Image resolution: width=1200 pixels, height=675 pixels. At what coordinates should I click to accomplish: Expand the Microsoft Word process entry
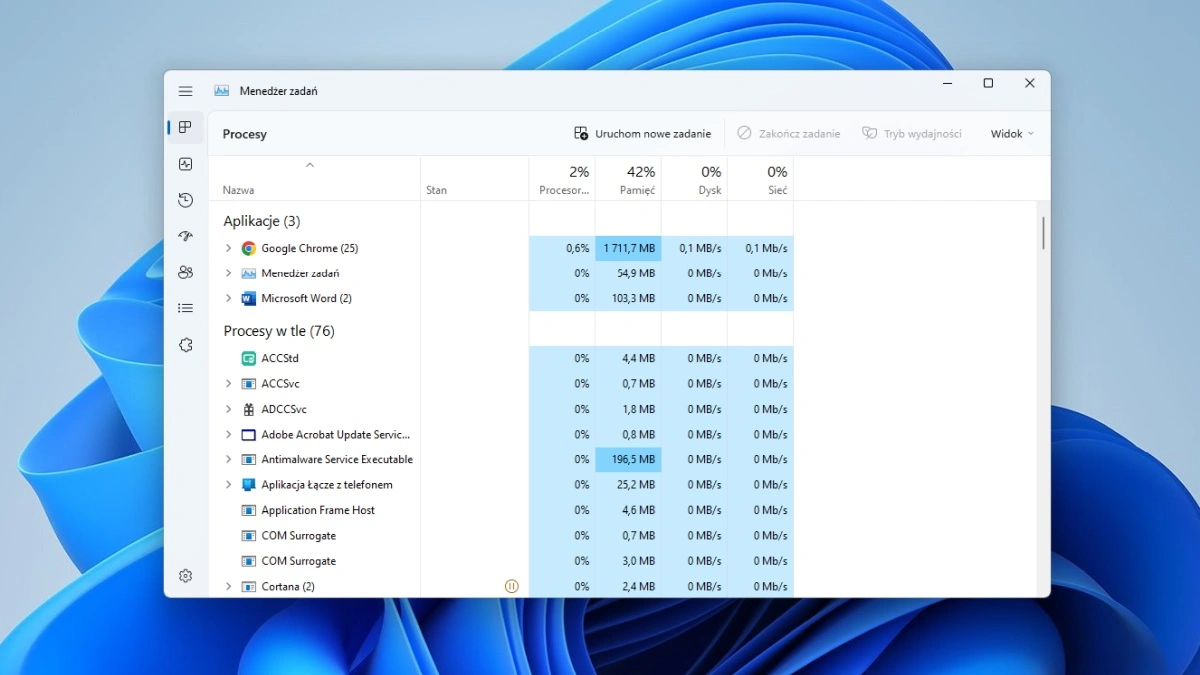(x=227, y=298)
